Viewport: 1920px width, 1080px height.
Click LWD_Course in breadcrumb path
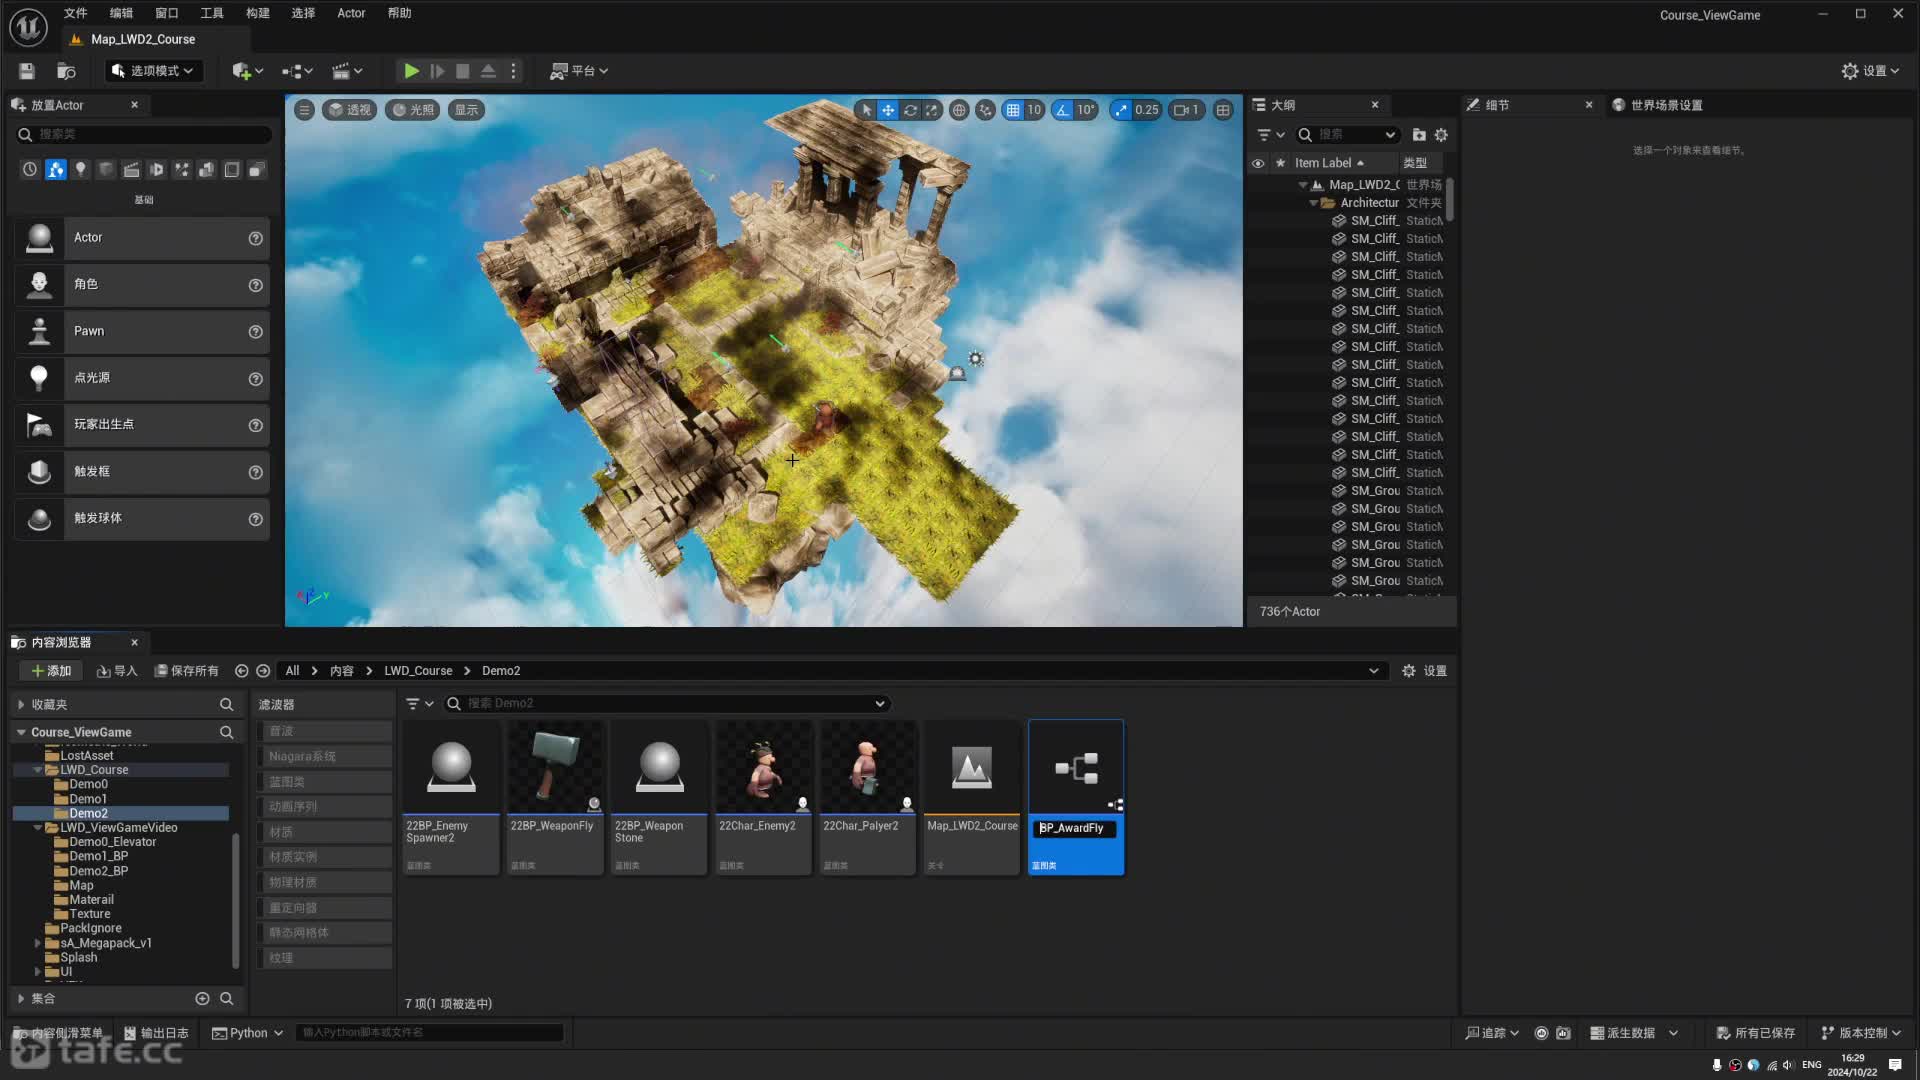(x=418, y=671)
